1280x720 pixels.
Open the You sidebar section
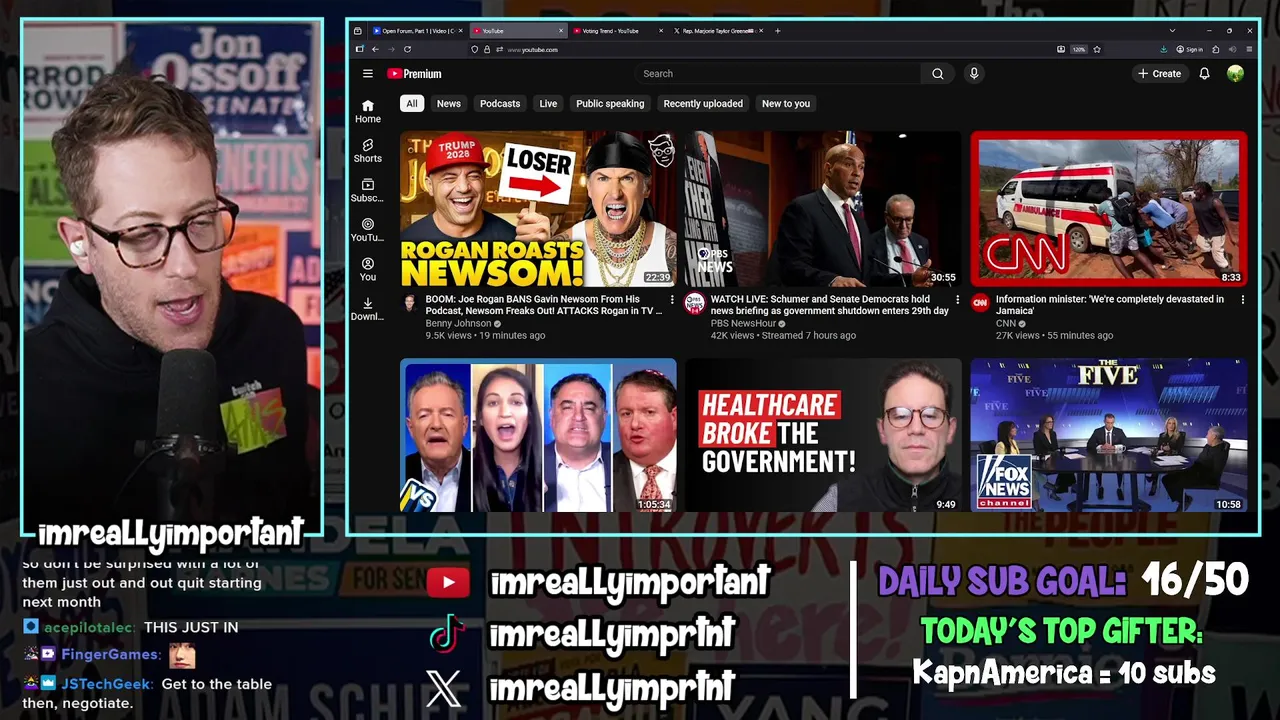point(368,270)
